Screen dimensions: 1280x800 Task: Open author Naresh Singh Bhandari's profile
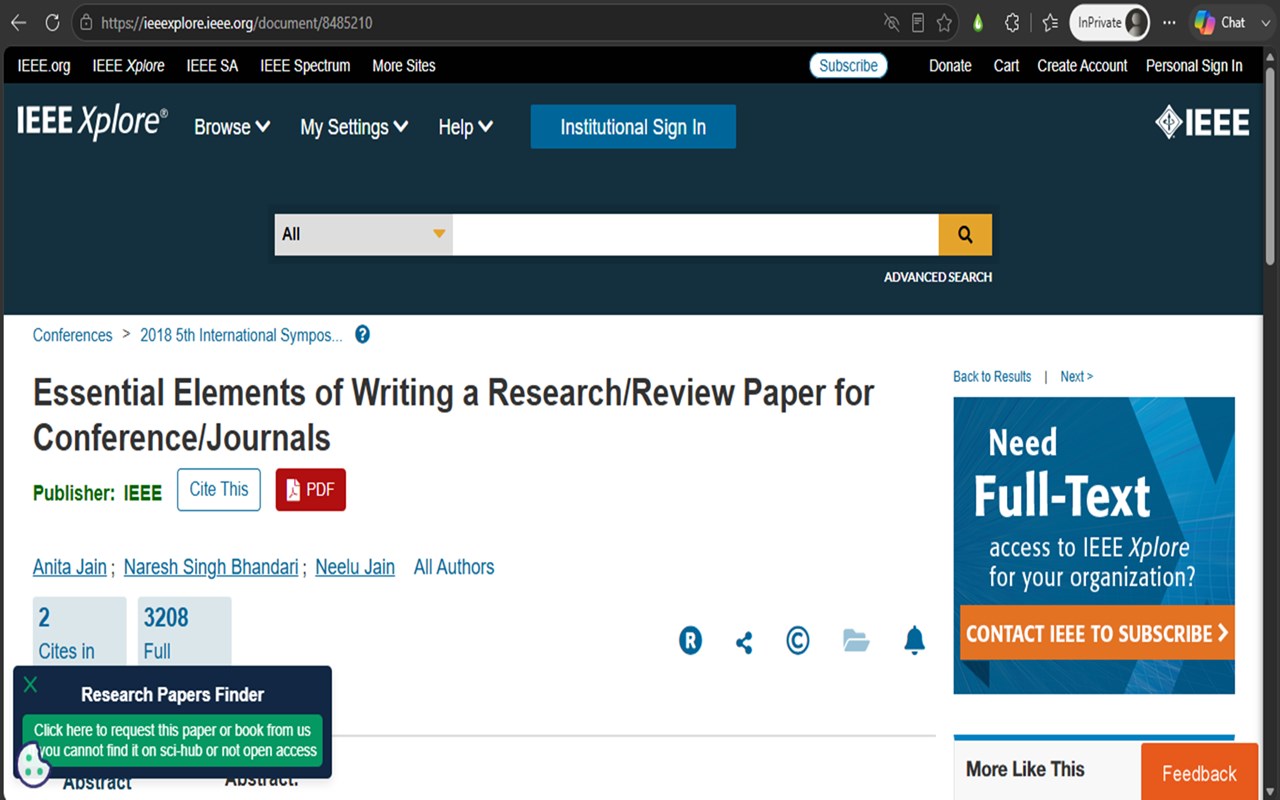tap(211, 567)
